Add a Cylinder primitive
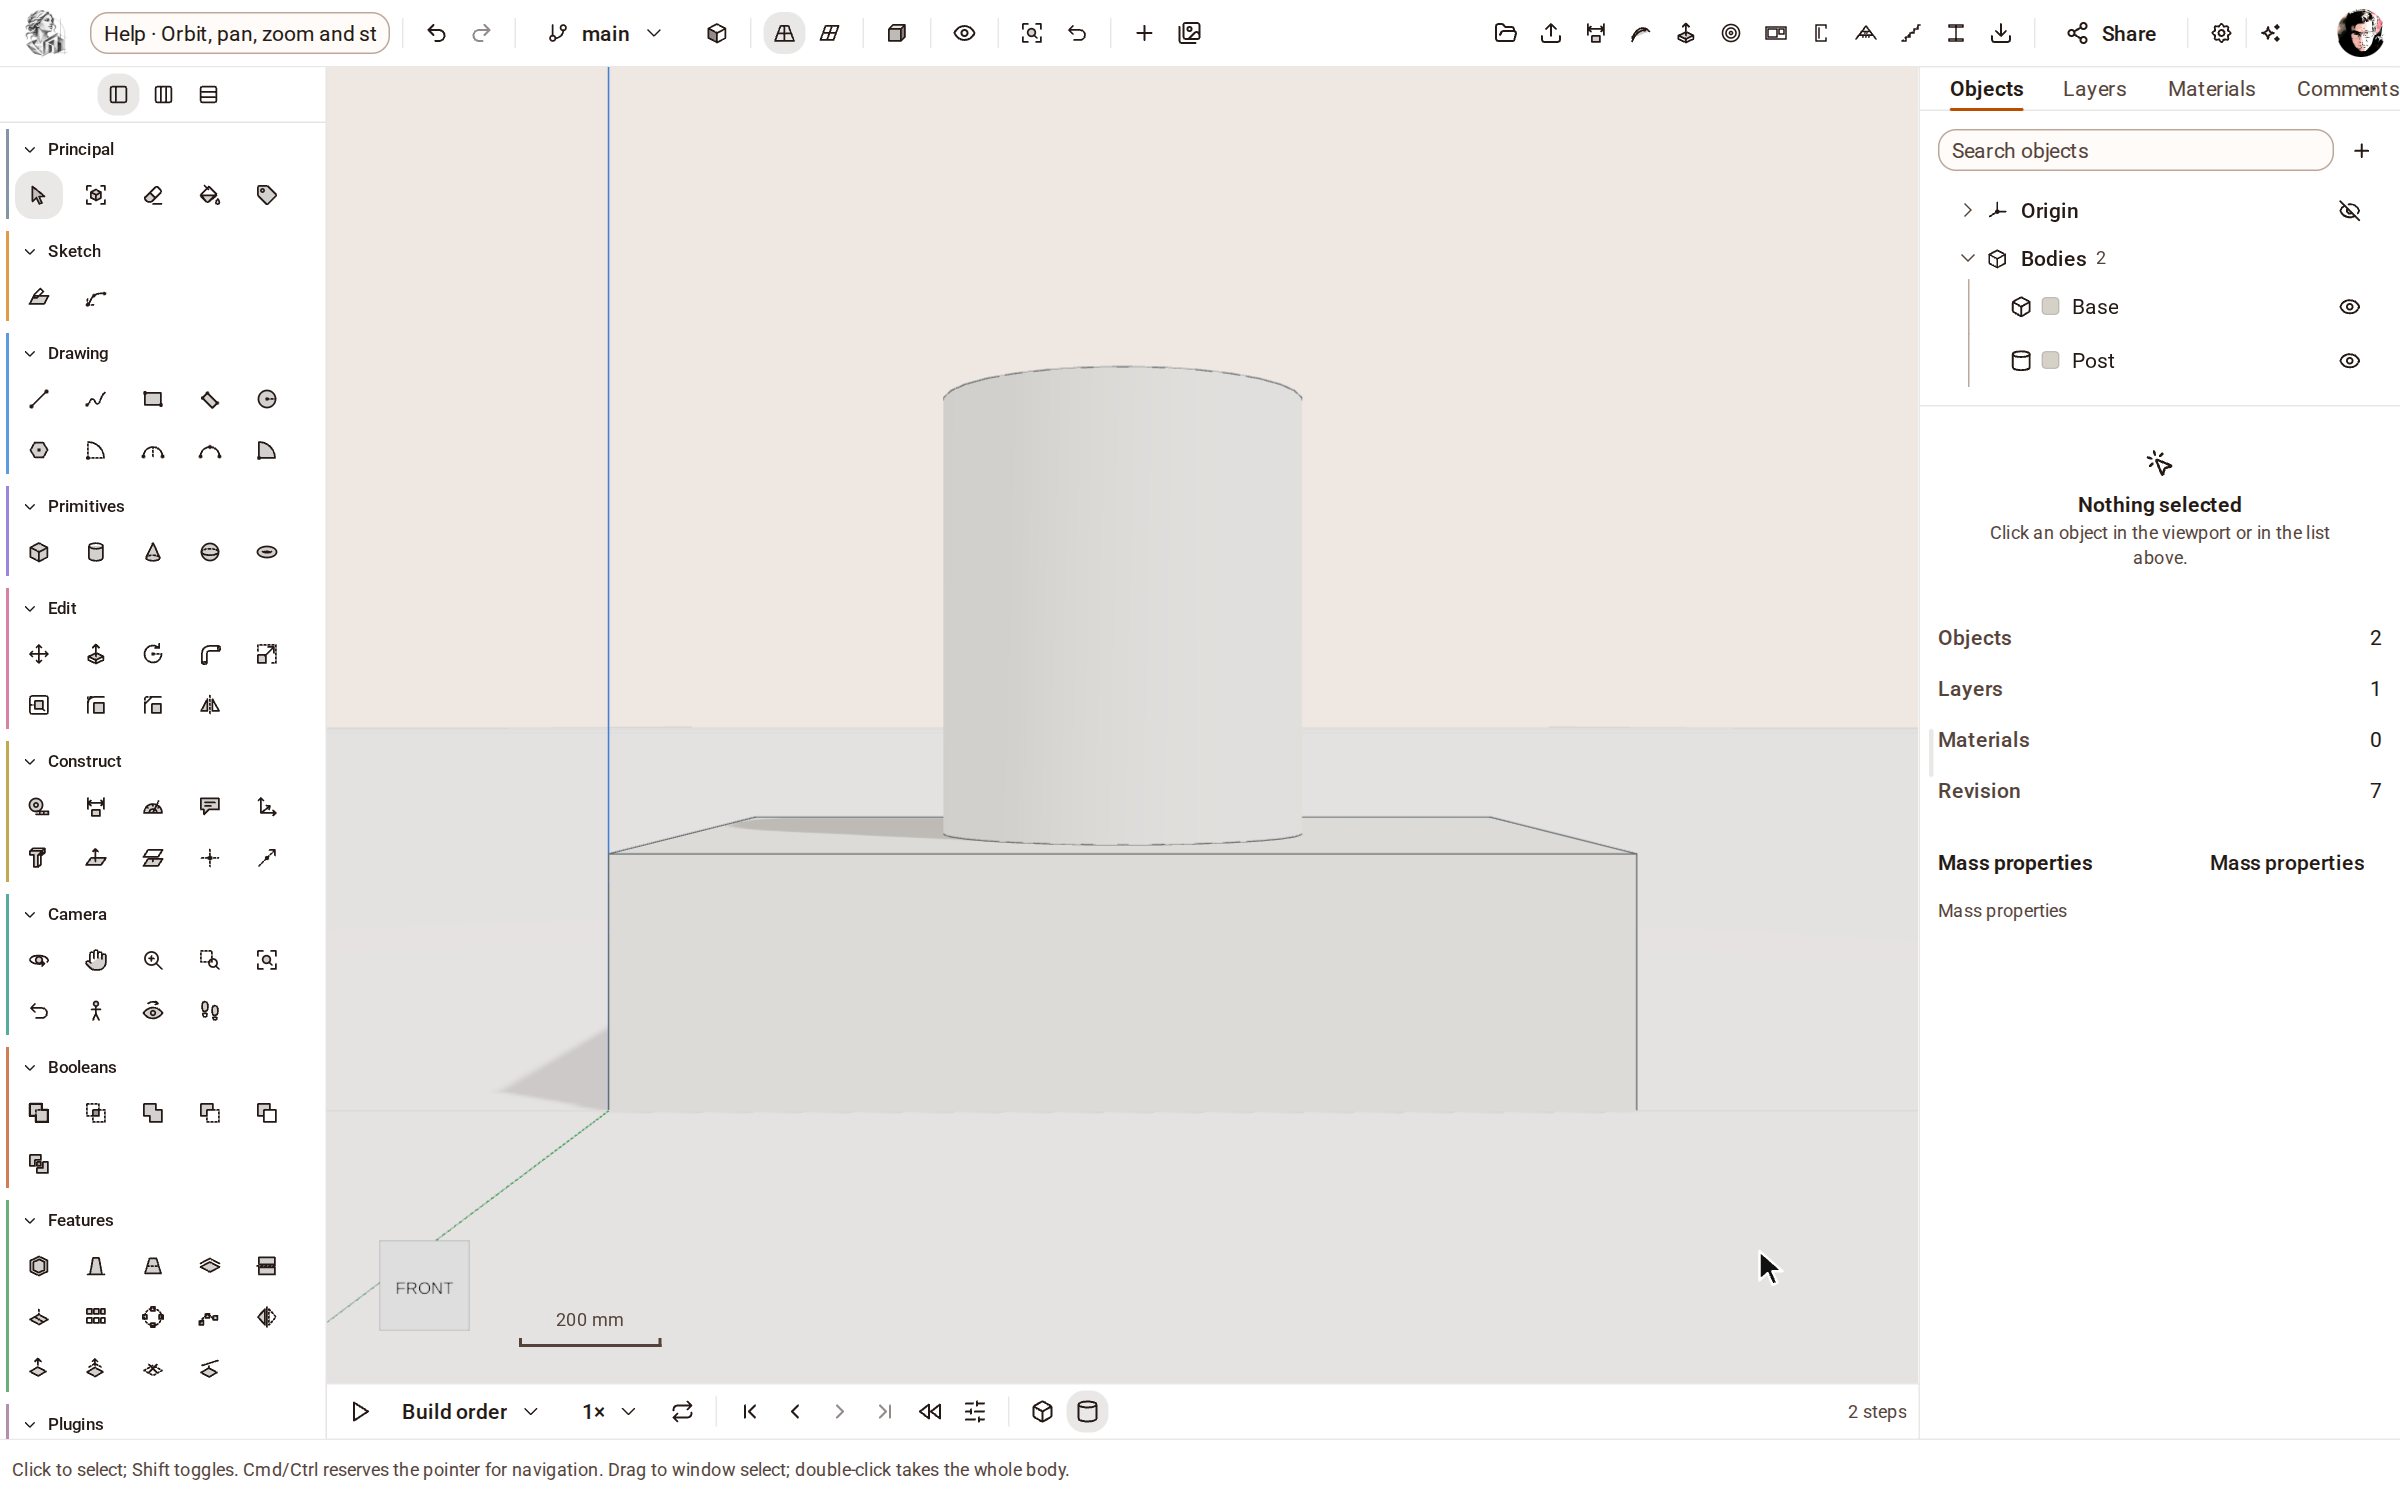This screenshot has width=2400, height=1500. [x=96, y=552]
